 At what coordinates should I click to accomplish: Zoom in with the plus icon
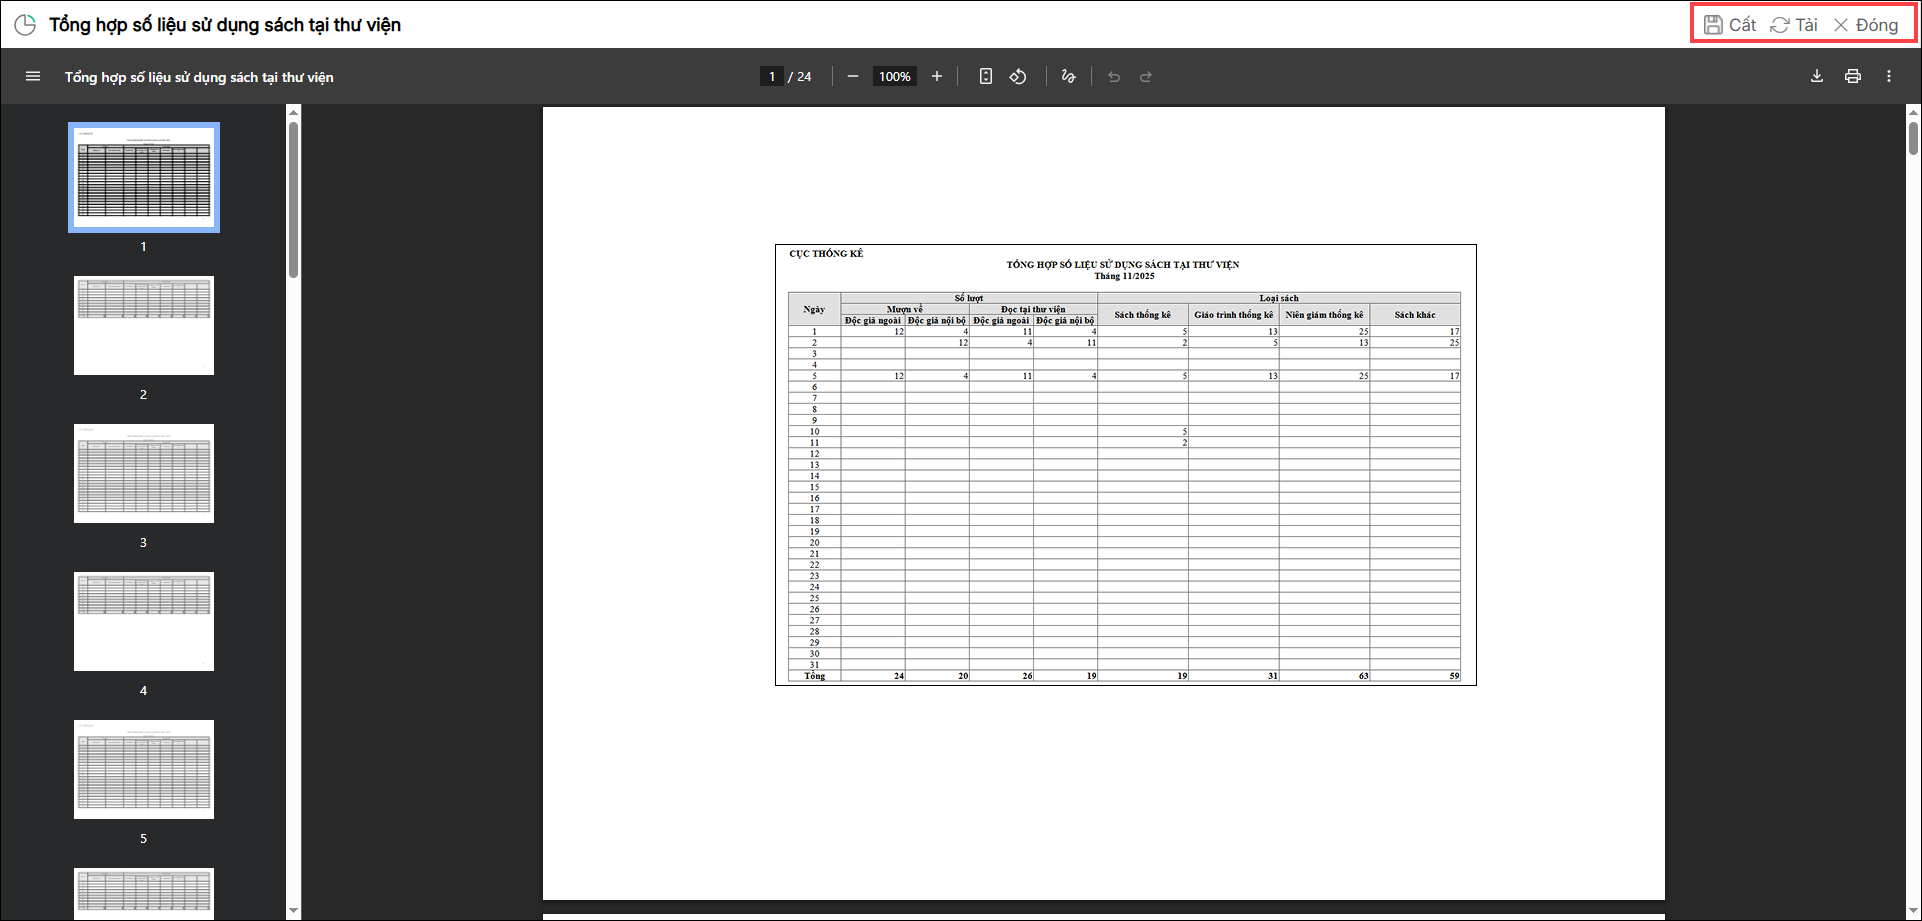click(937, 77)
